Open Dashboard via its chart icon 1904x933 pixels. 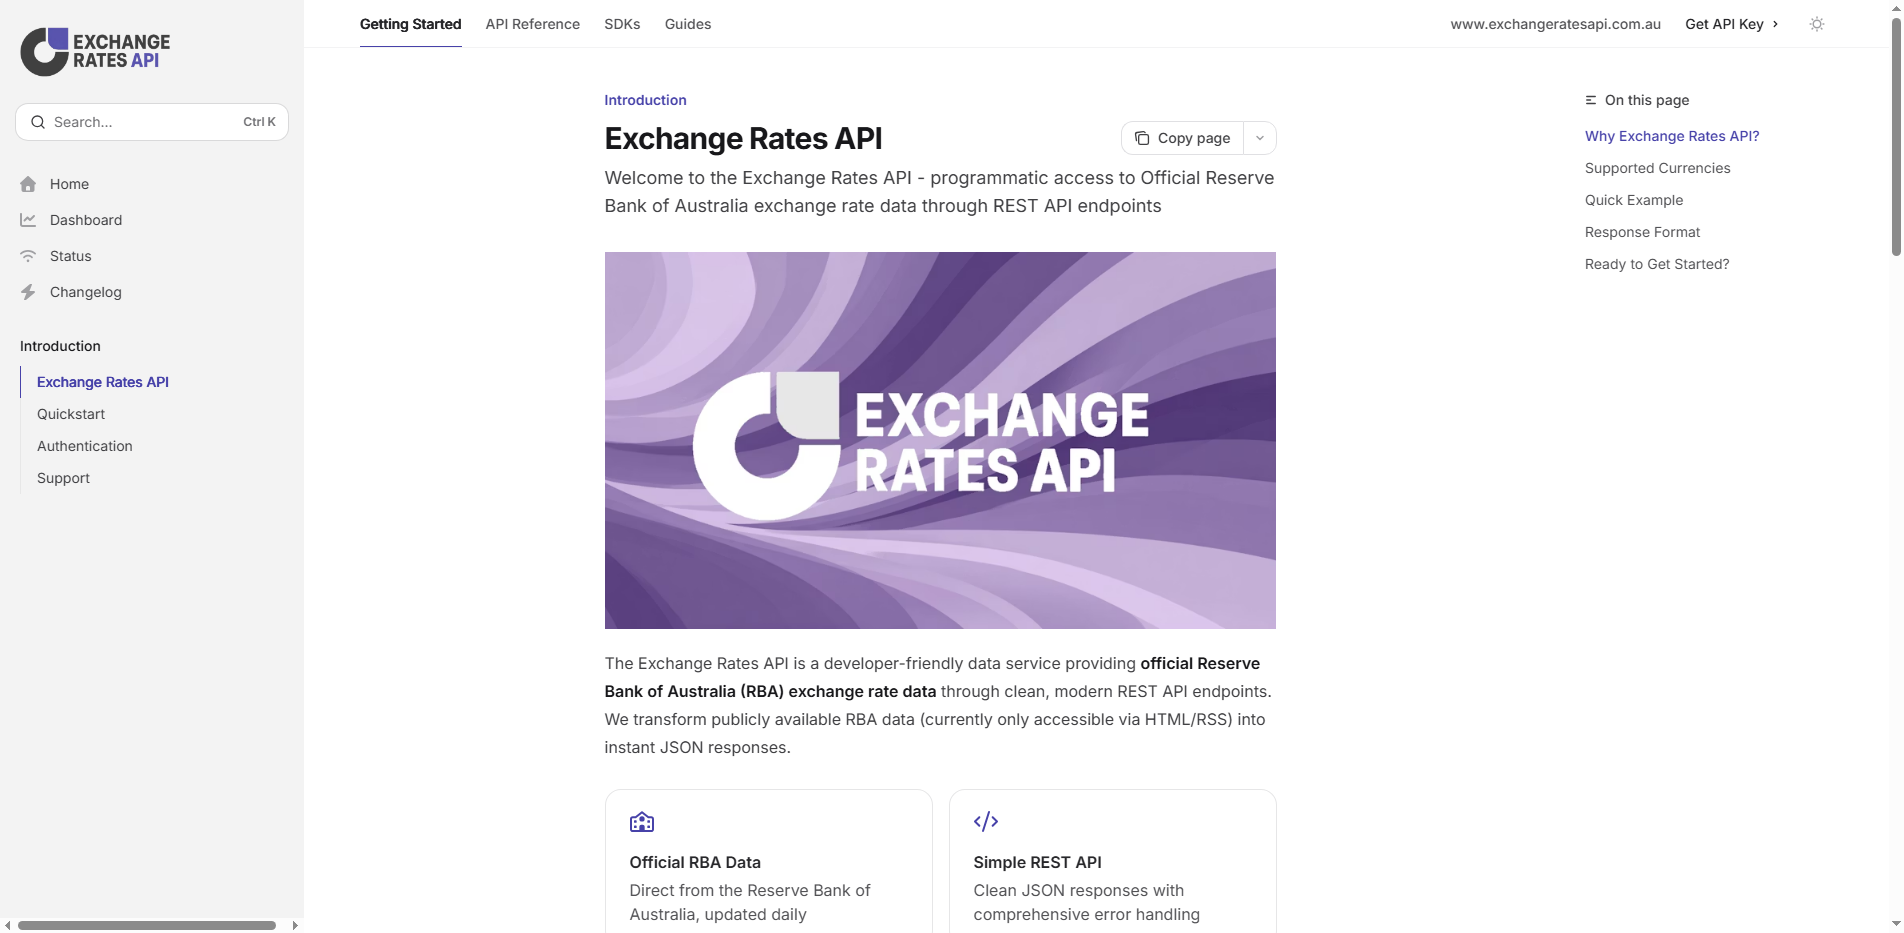[x=29, y=219]
